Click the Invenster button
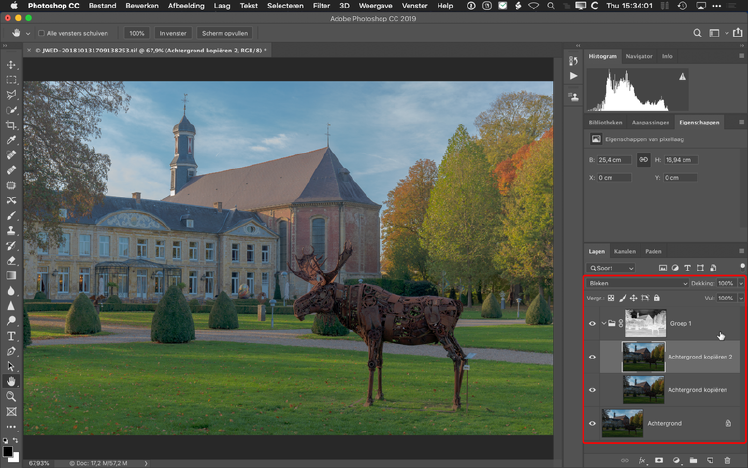 173,33
